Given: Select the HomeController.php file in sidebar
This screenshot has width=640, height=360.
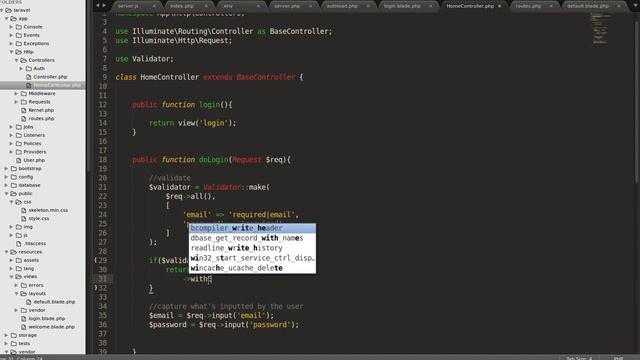Looking at the screenshot, I should coord(57,85).
